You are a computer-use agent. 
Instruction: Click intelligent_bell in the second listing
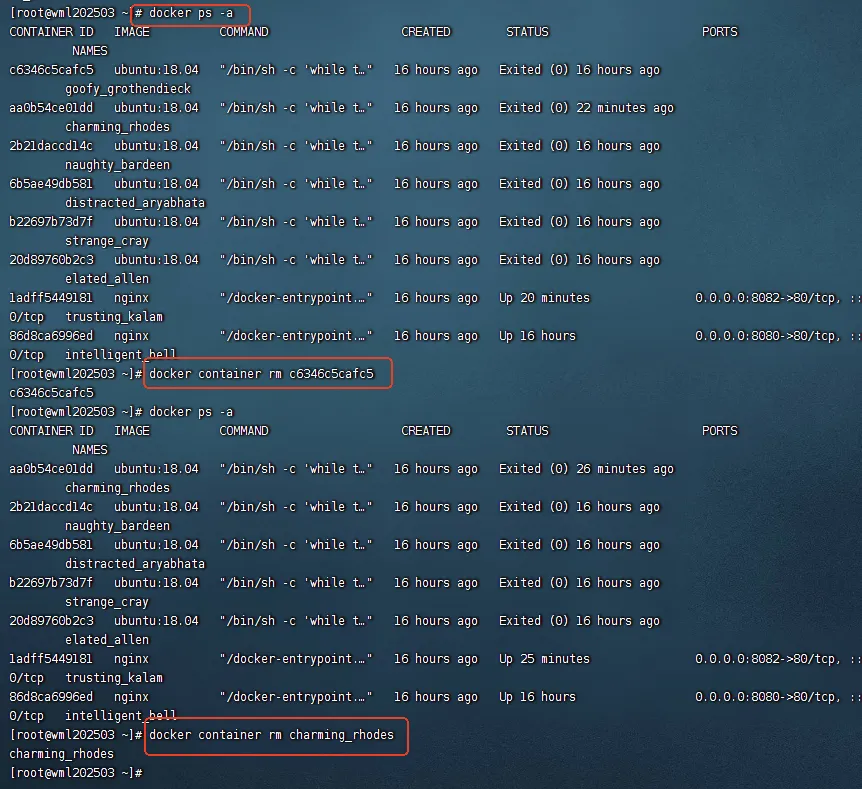click(x=120, y=716)
